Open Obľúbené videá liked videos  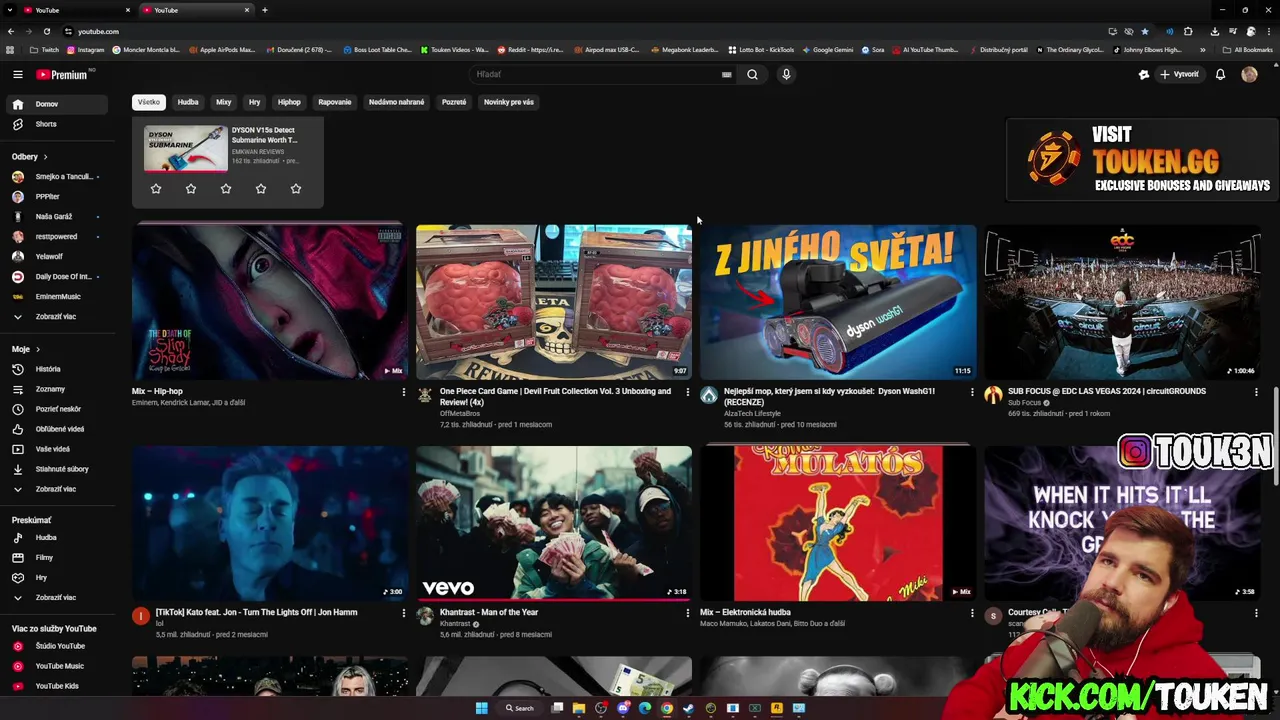pos(57,429)
